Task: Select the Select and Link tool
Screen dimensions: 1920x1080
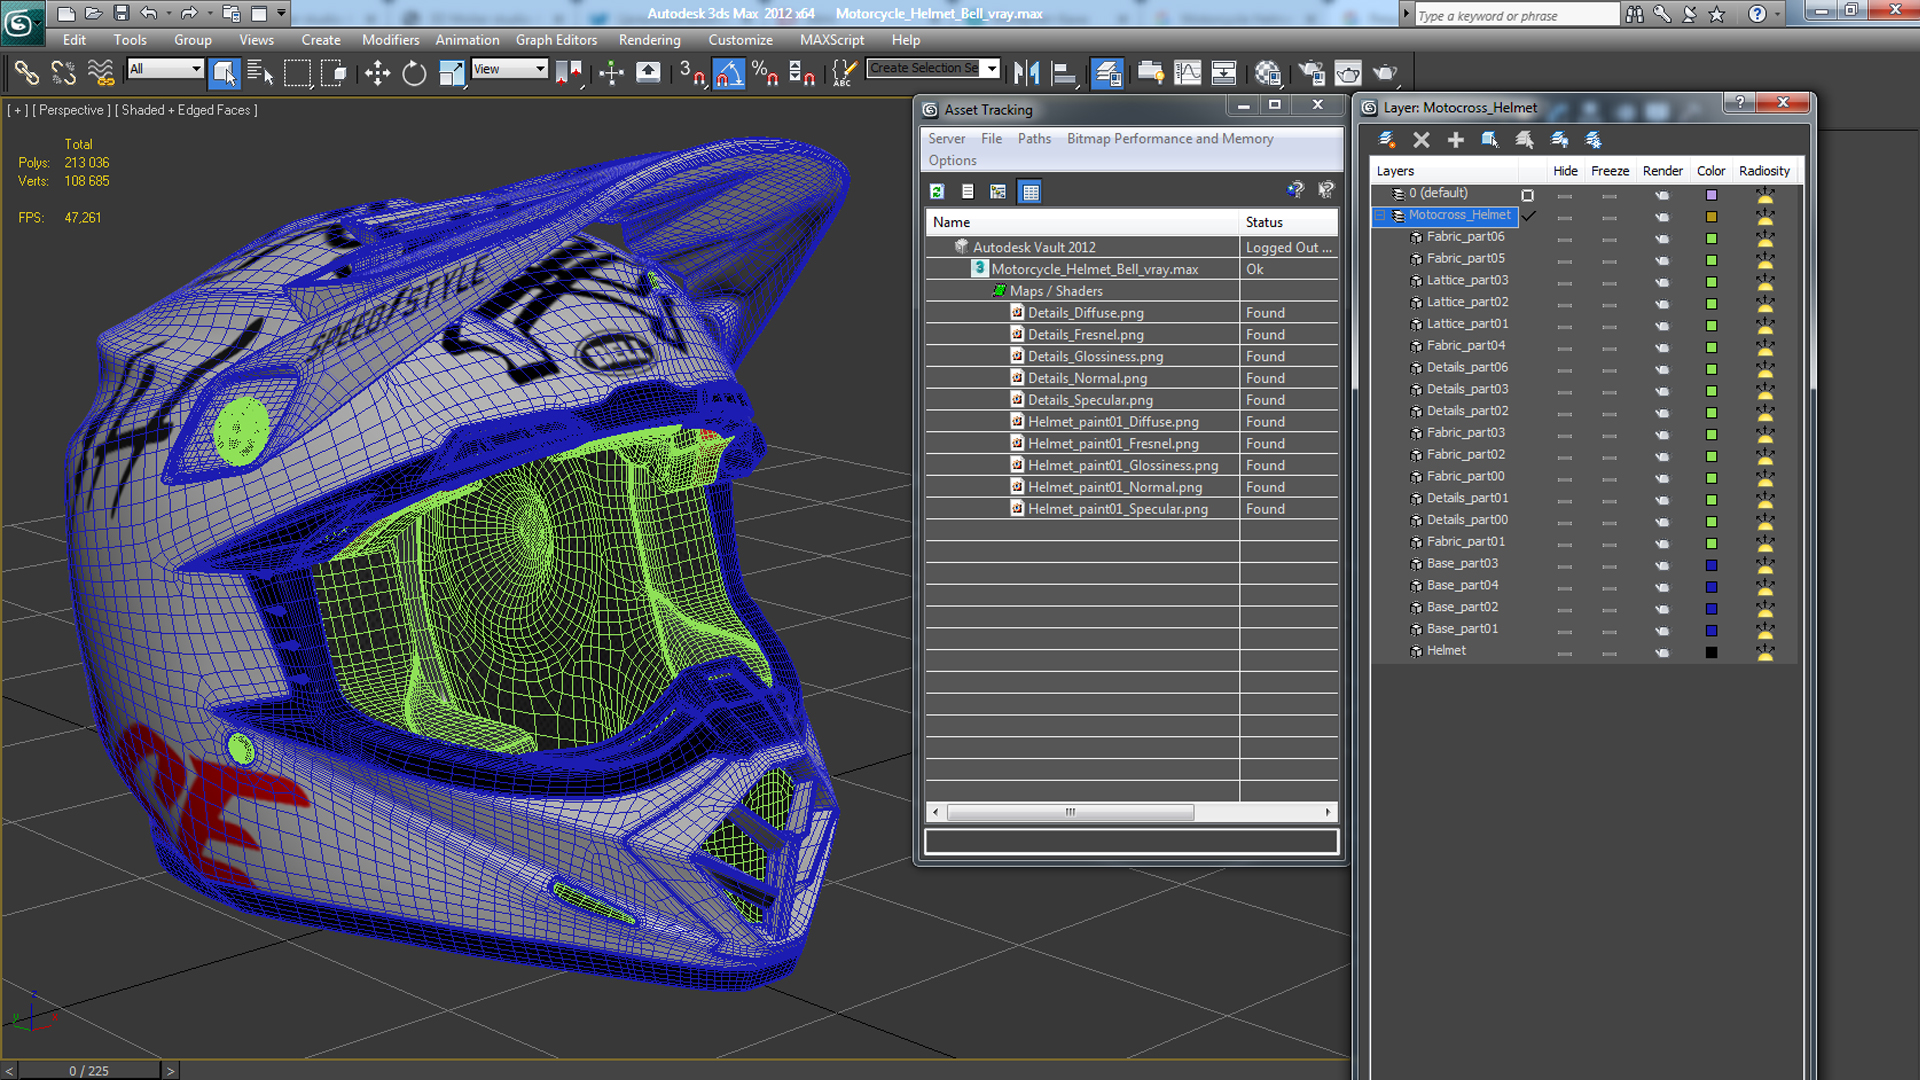Action: tap(27, 72)
